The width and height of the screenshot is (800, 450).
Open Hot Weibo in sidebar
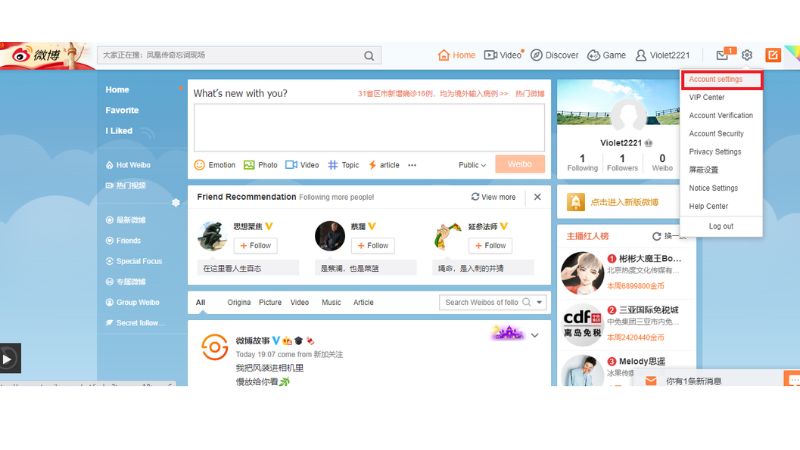(x=128, y=165)
